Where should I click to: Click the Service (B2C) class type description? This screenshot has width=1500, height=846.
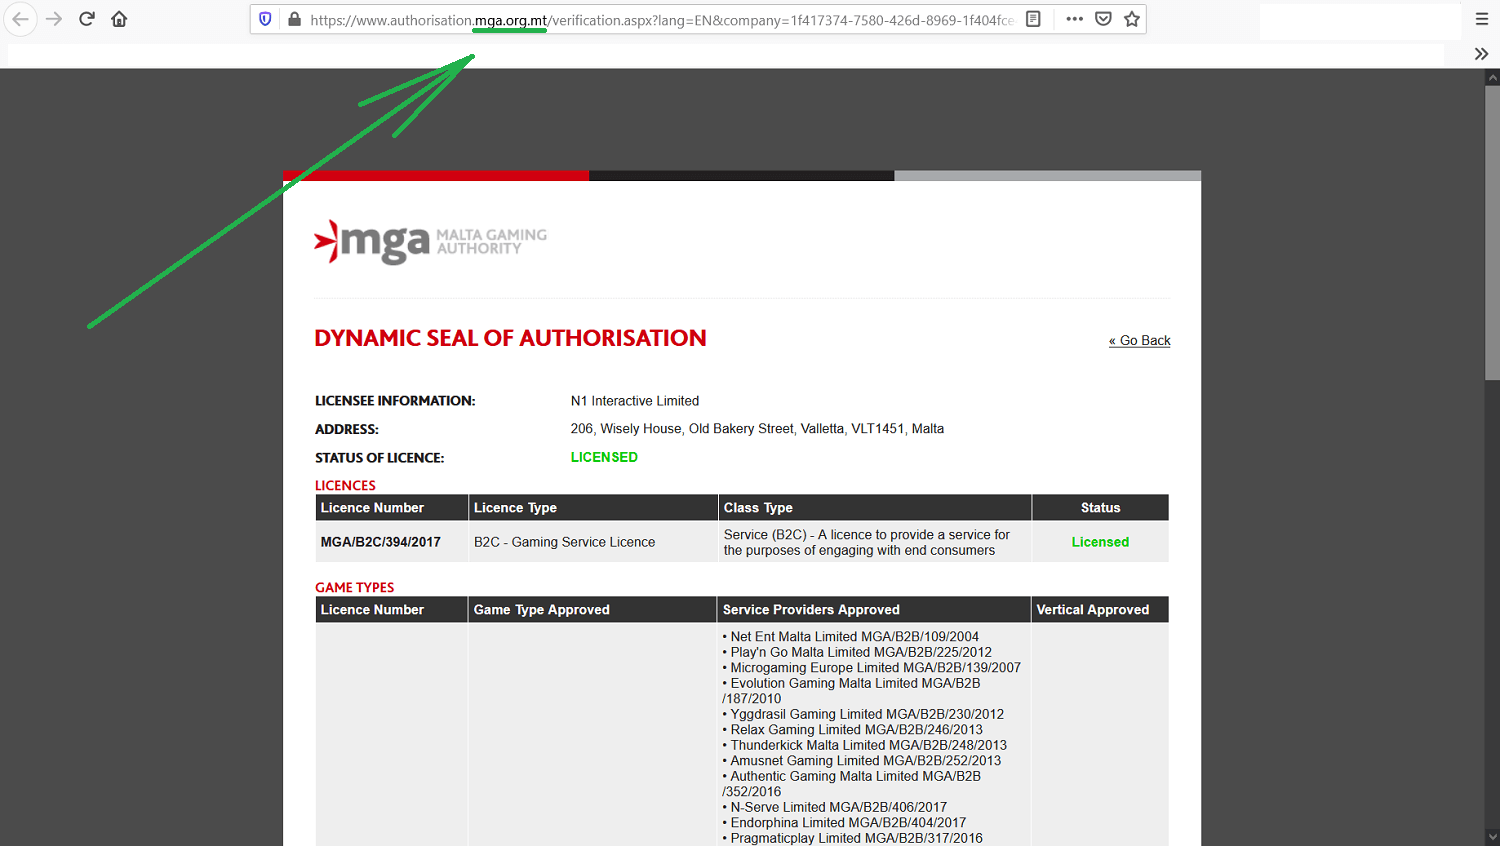867,542
